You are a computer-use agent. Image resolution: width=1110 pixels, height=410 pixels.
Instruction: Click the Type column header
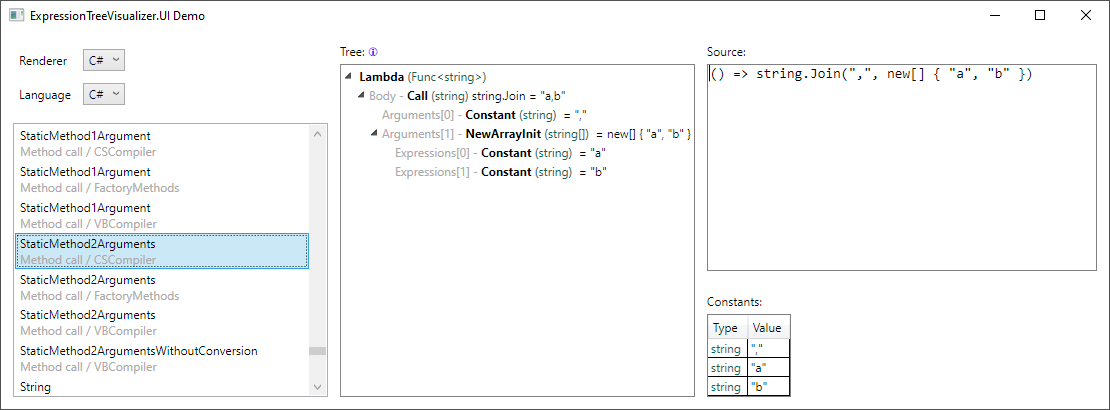point(728,328)
